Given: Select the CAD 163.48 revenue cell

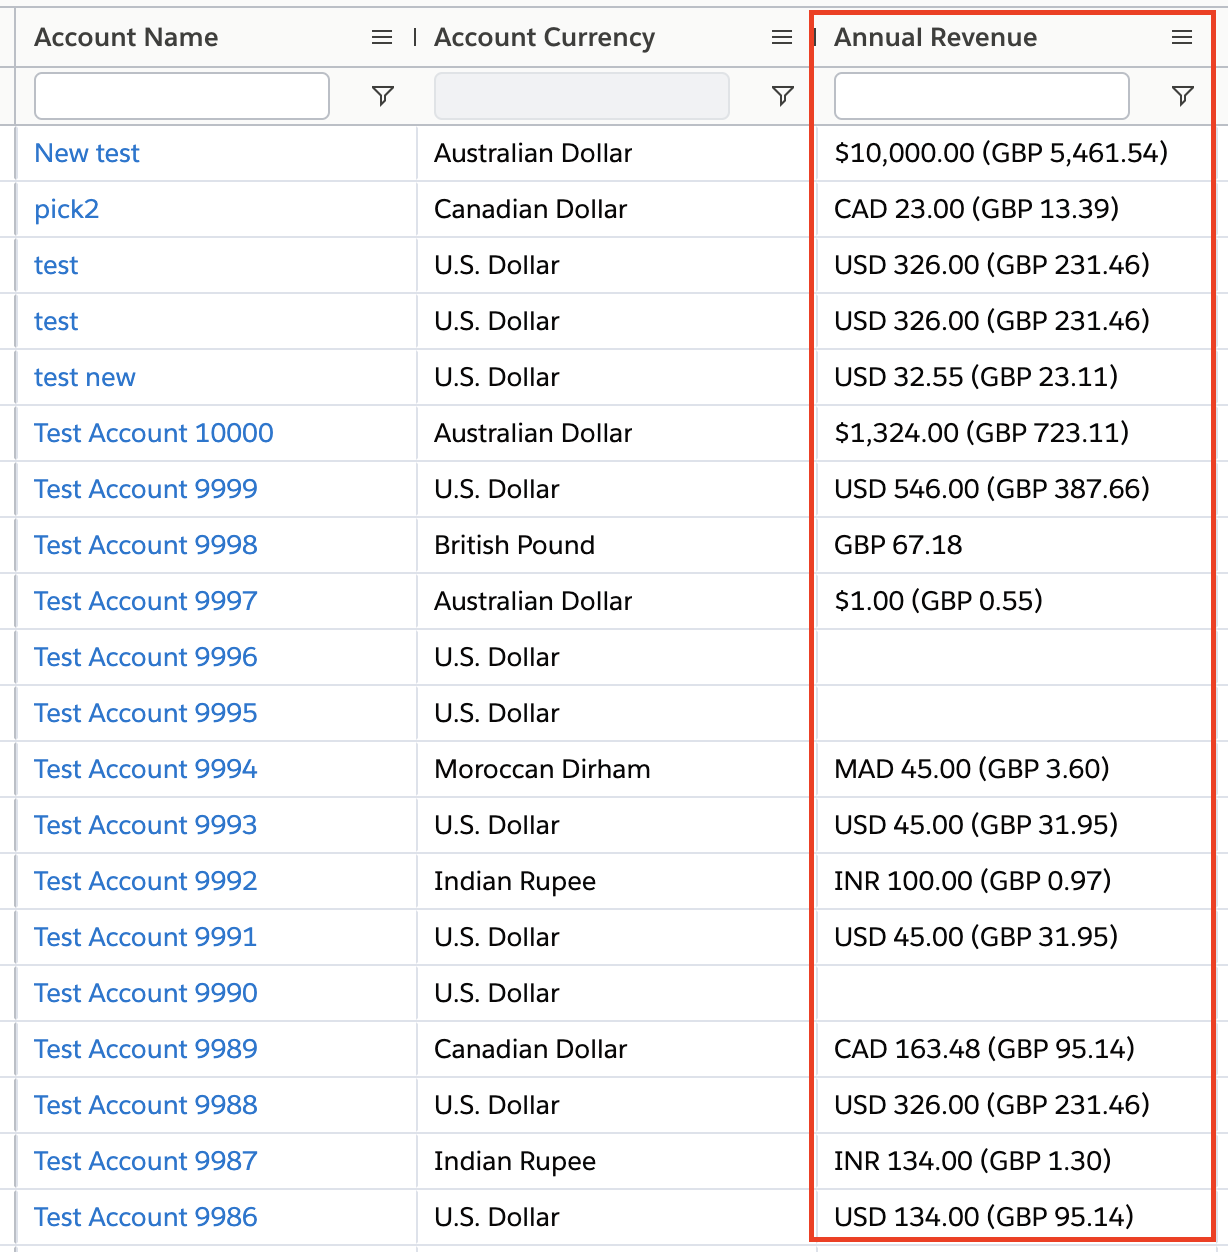Looking at the screenshot, I should click(x=984, y=1049).
